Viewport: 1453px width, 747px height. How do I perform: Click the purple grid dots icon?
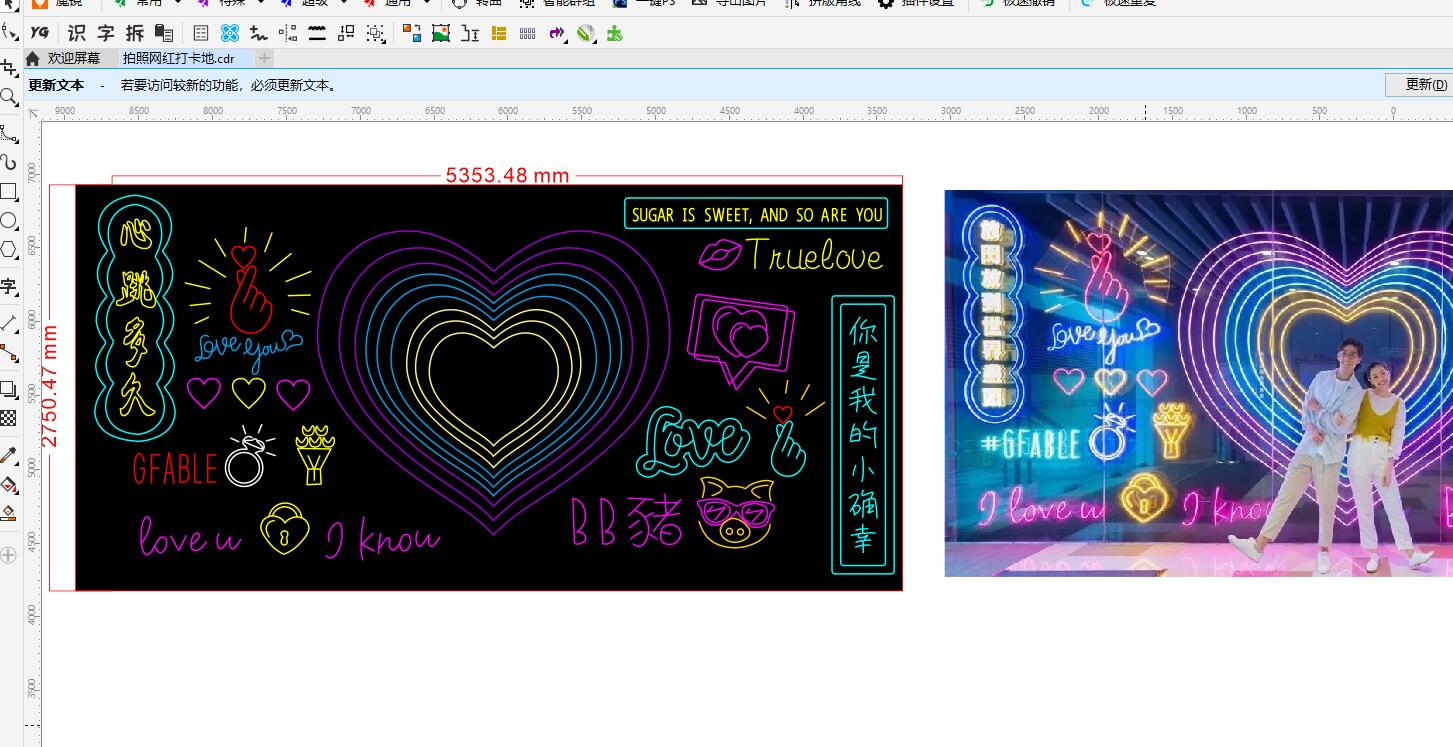click(528, 33)
